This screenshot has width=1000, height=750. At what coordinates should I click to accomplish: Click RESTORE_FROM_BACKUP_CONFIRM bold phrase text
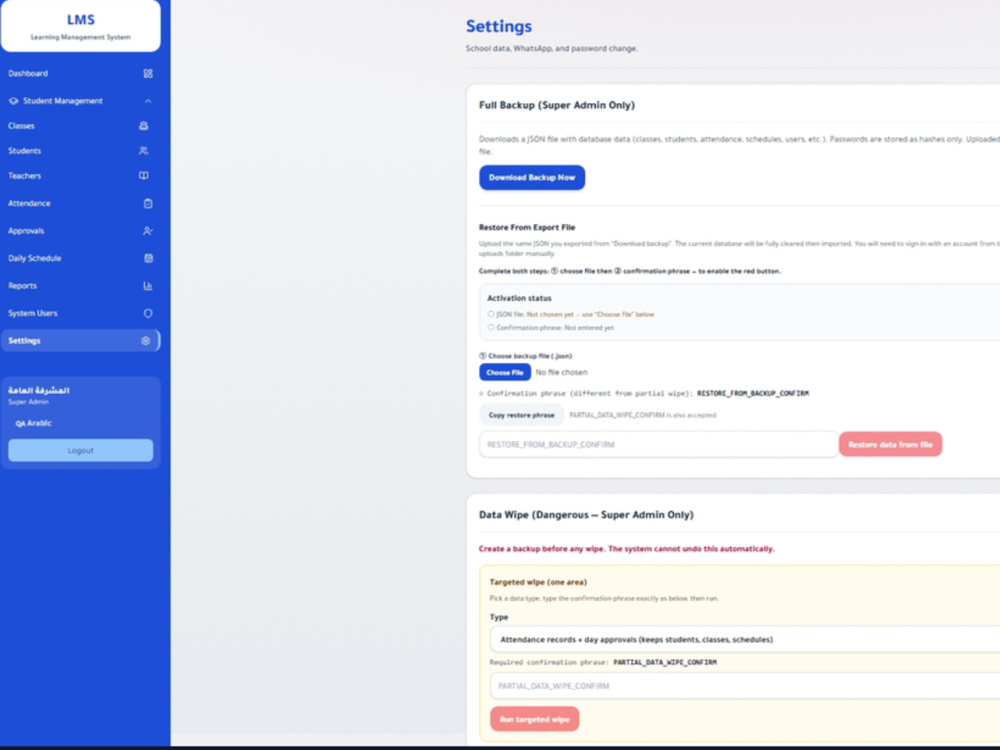[753, 393]
